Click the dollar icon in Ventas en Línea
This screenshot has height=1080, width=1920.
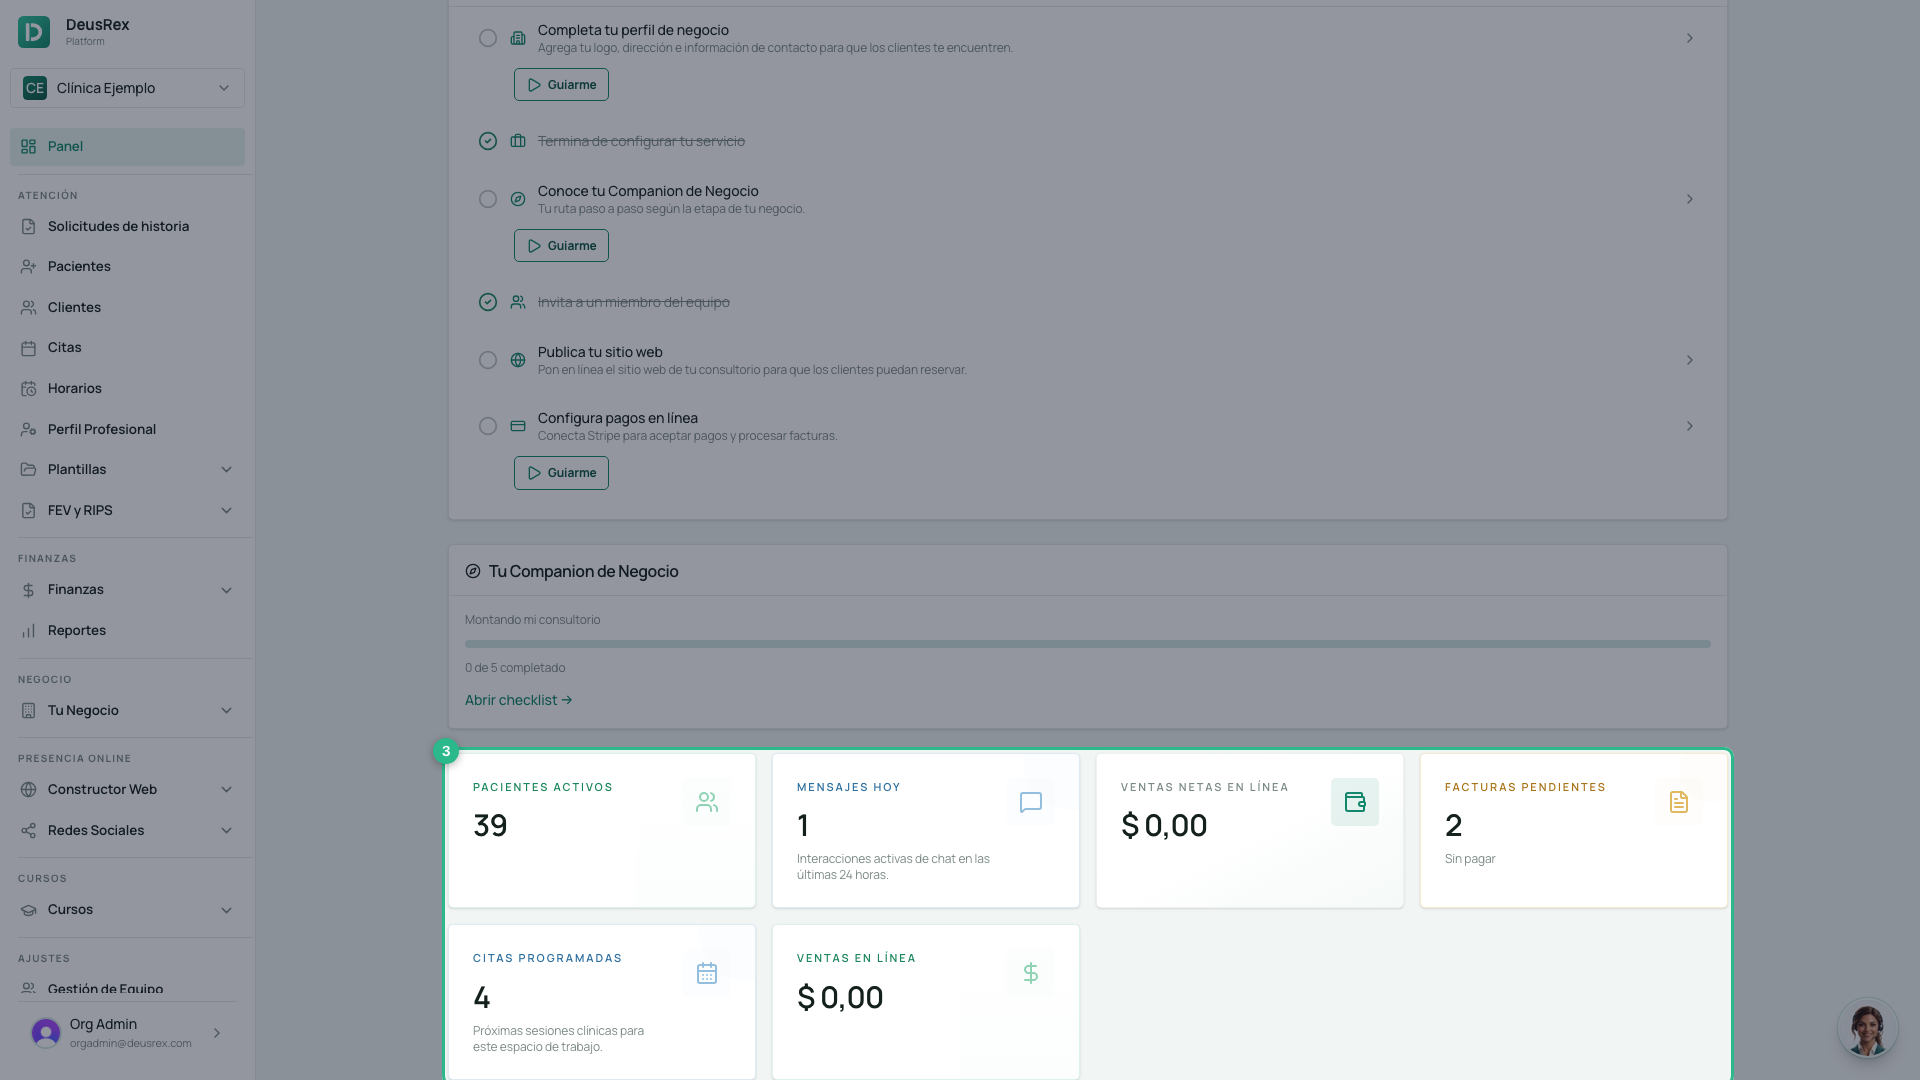(x=1030, y=973)
